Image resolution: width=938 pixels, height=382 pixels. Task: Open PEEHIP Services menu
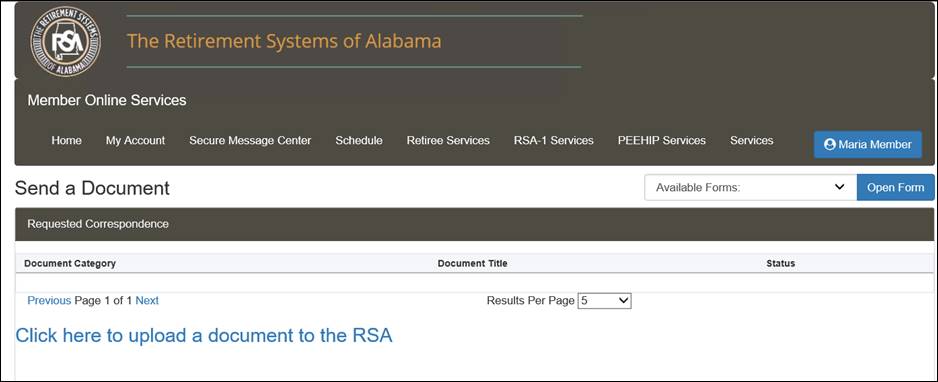[662, 140]
